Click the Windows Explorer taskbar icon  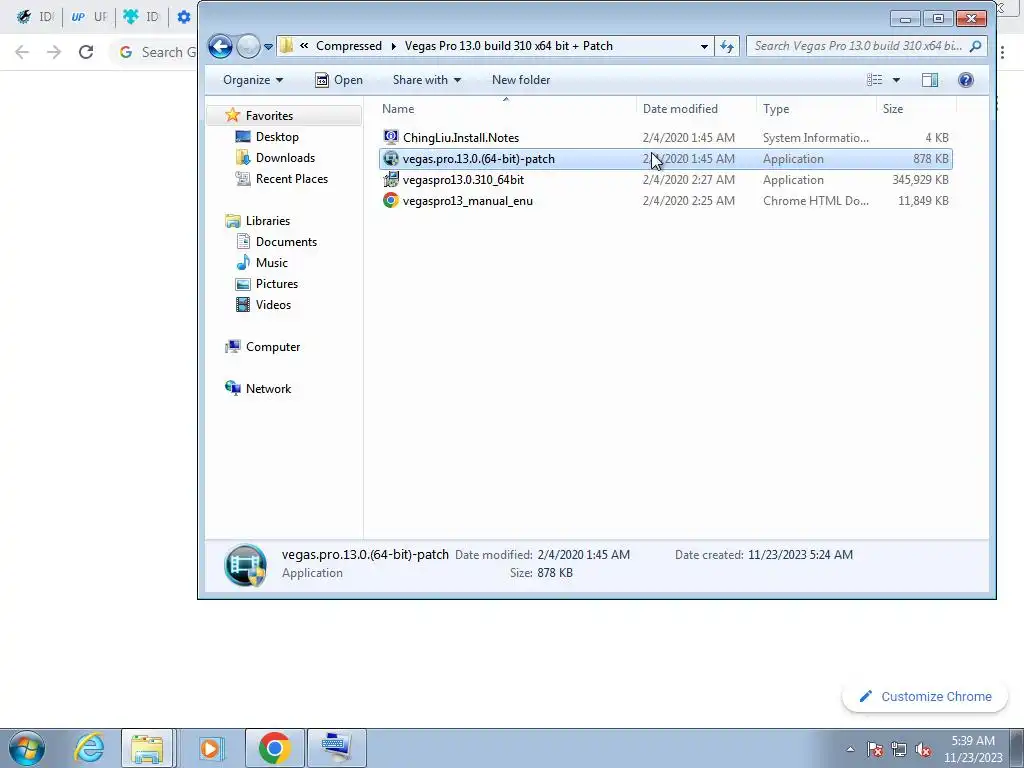pos(147,748)
